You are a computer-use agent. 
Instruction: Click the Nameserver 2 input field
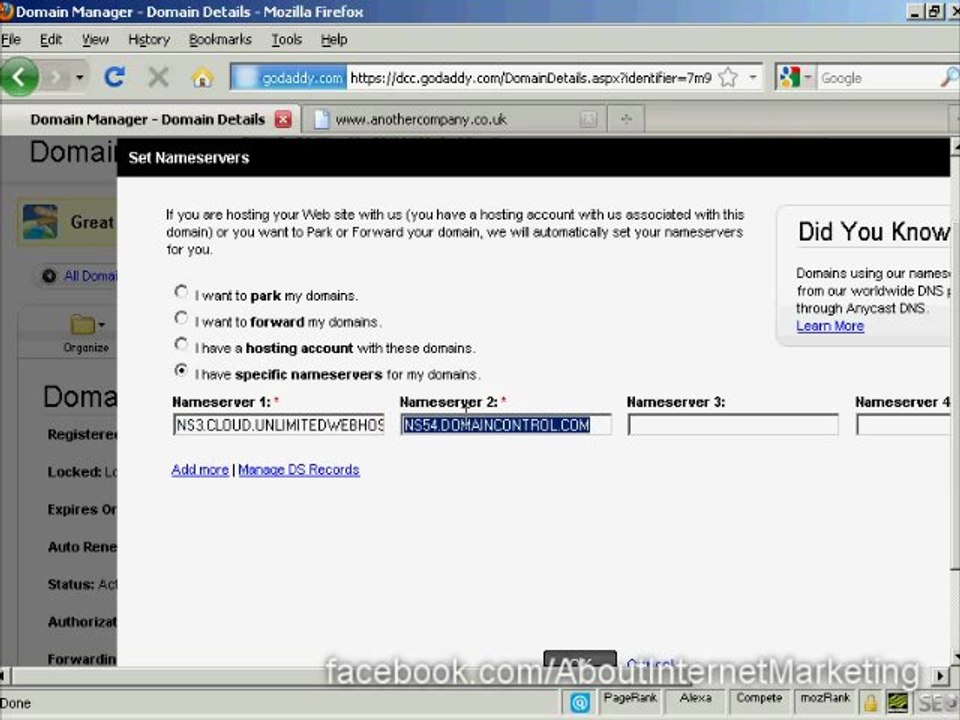tap(506, 424)
